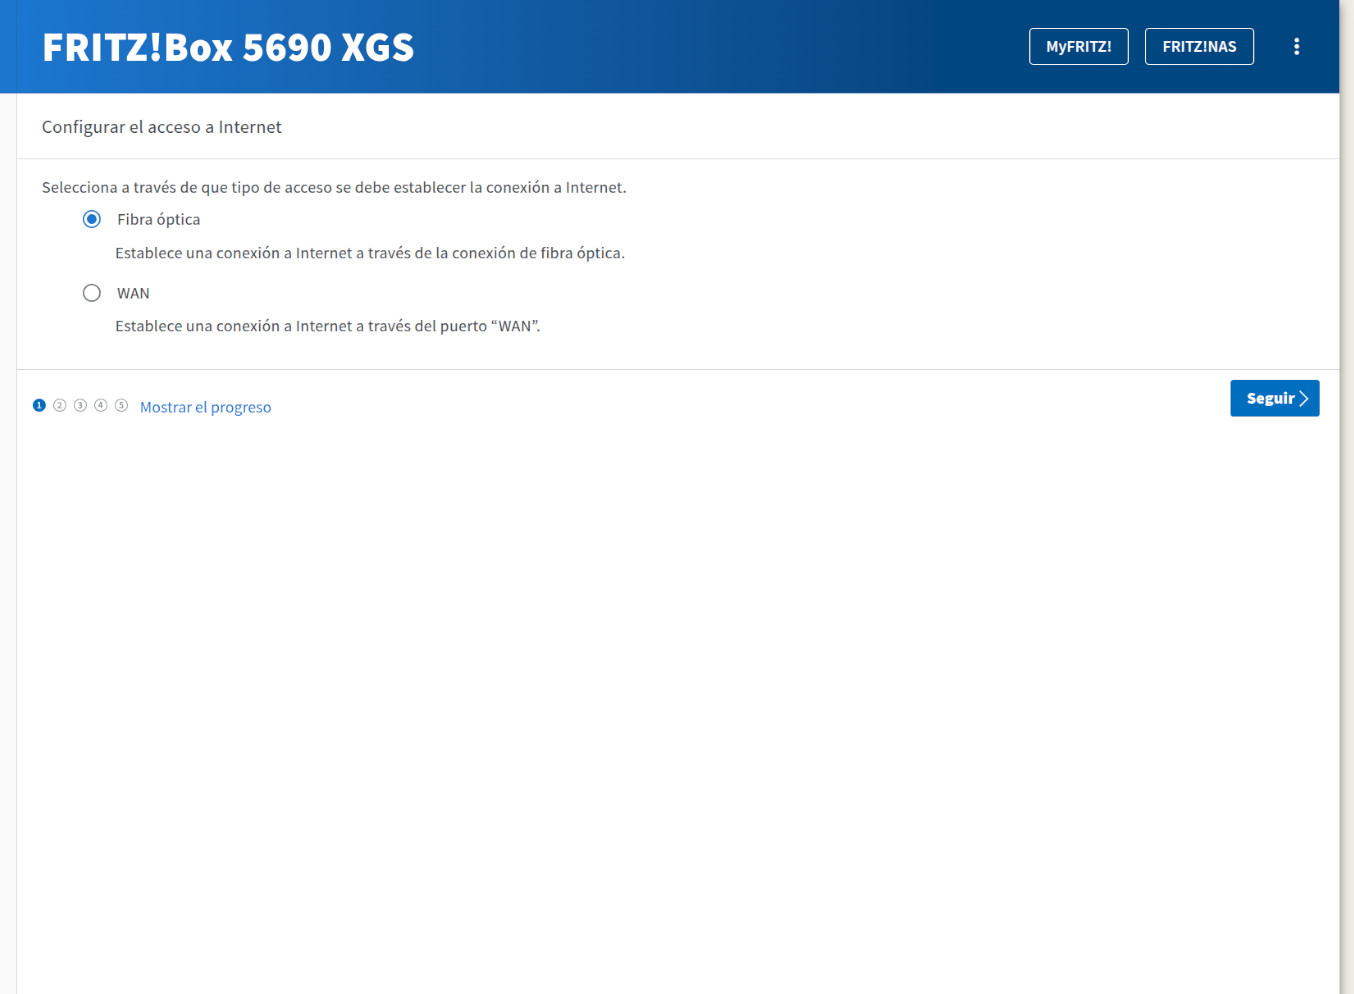This screenshot has height=994, width=1354.
Task: Click step 2 progress indicator
Action: click(x=60, y=405)
